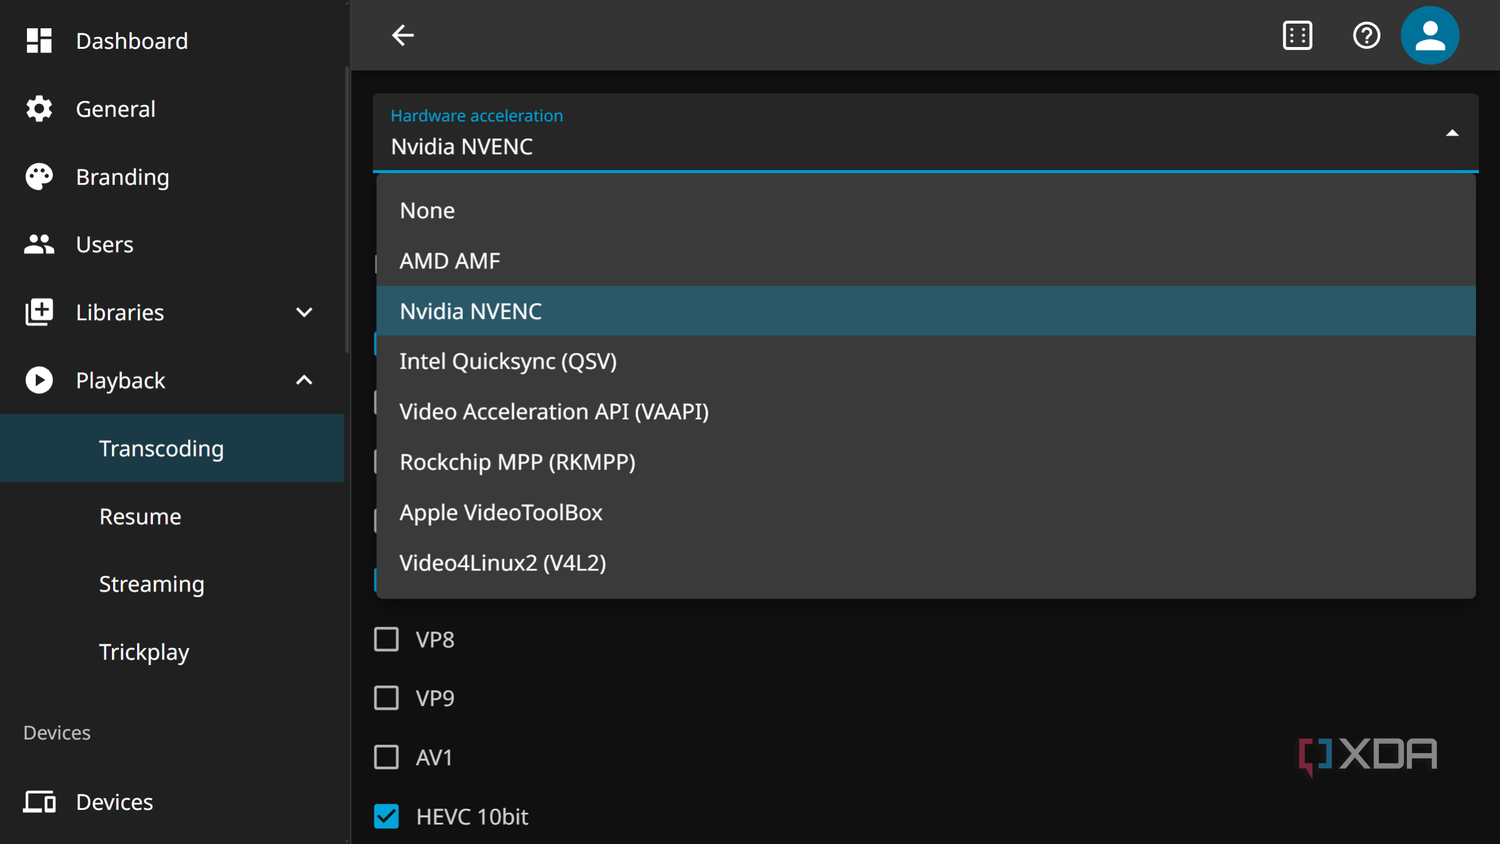
Task: Choose Video4Linux2 (V4L2) option
Action: 926,563
